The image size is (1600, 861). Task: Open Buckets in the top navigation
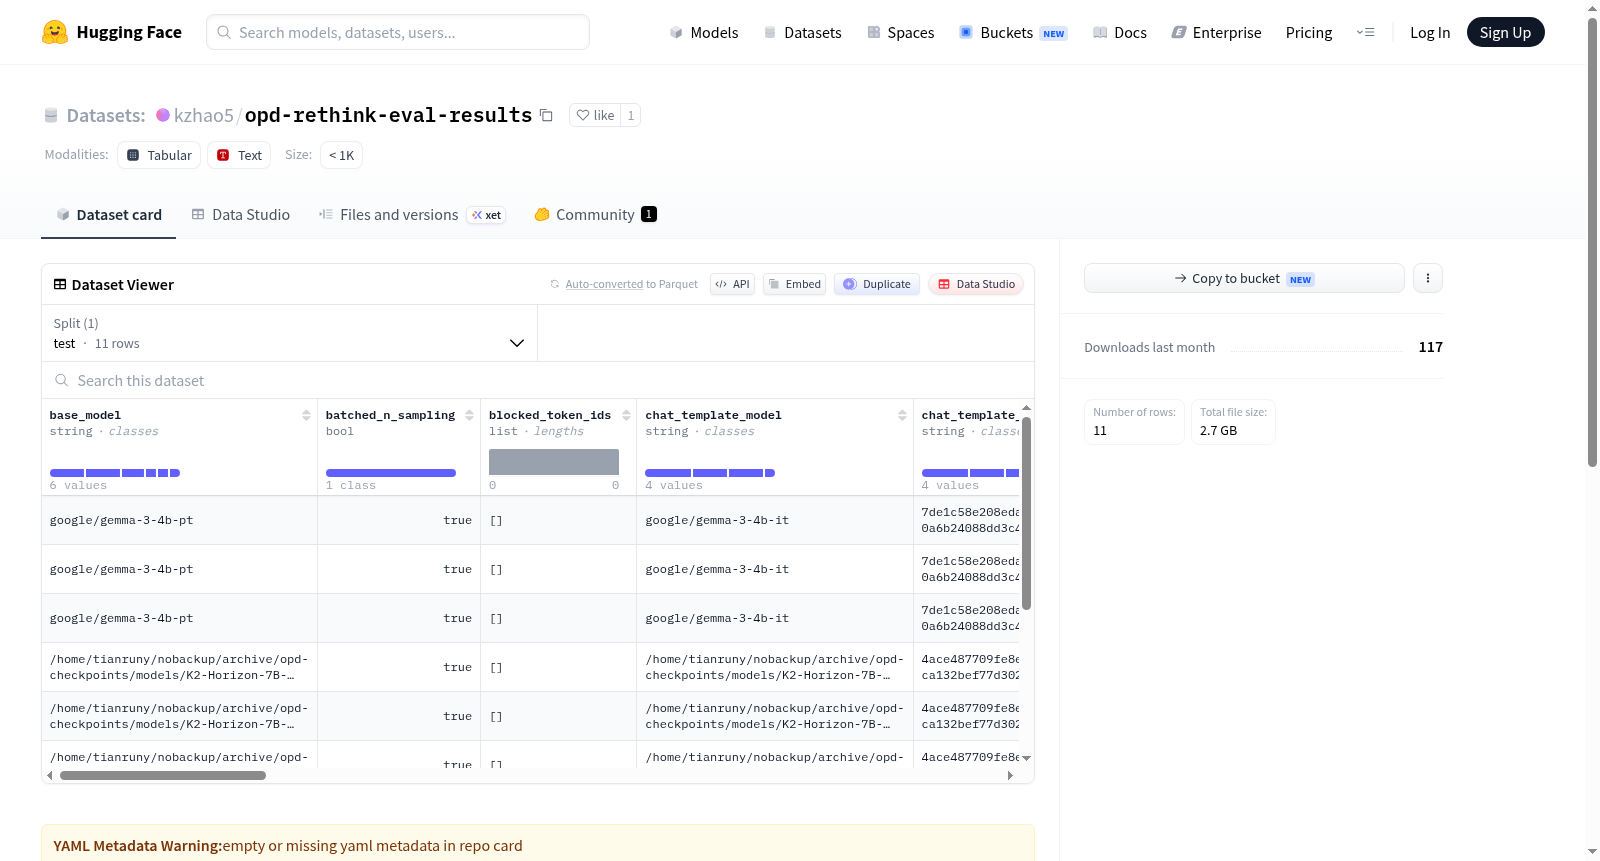pos(1013,32)
